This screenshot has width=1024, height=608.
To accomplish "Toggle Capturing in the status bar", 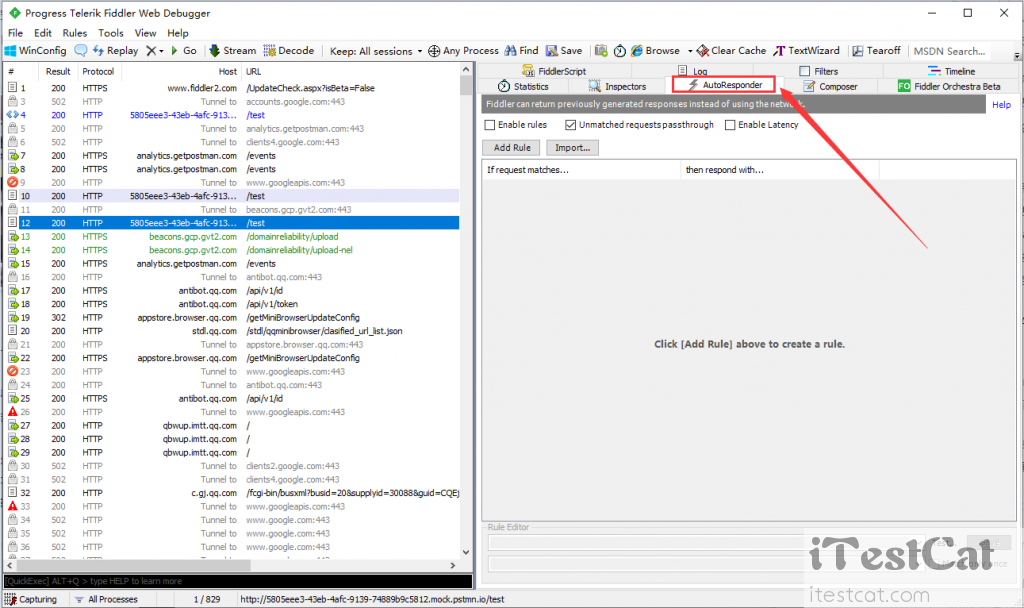I will pyautogui.click(x=31, y=600).
